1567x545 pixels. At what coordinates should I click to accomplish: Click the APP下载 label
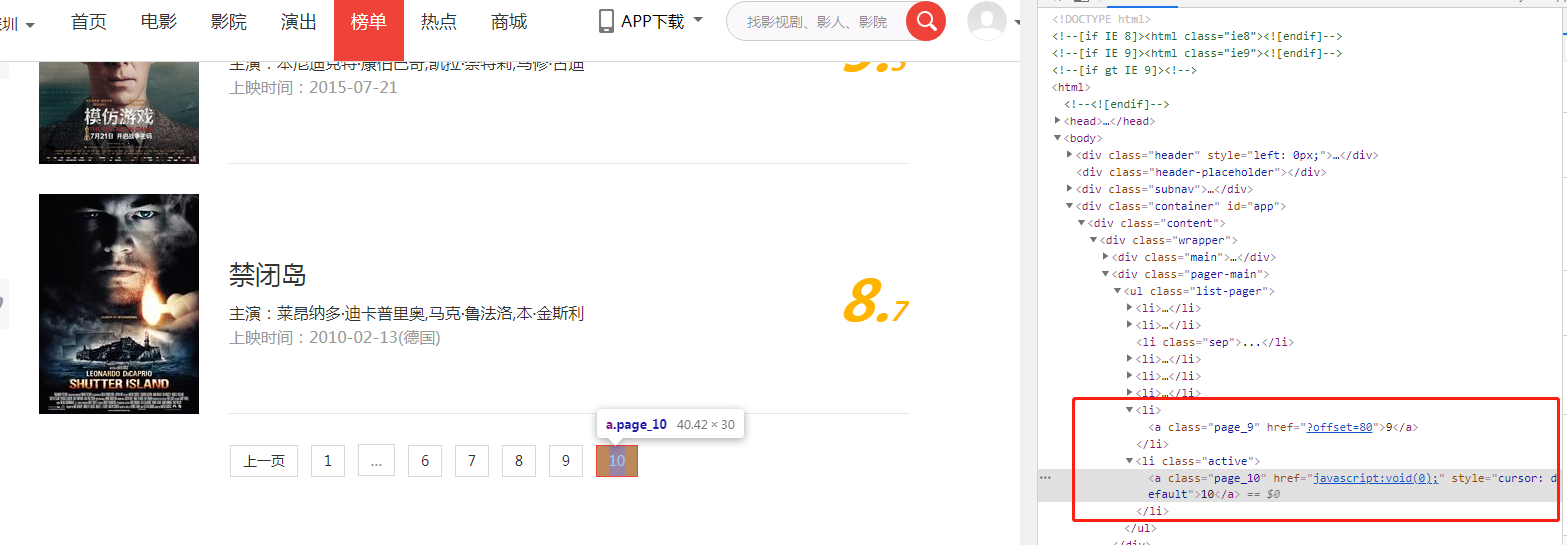[x=653, y=21]
